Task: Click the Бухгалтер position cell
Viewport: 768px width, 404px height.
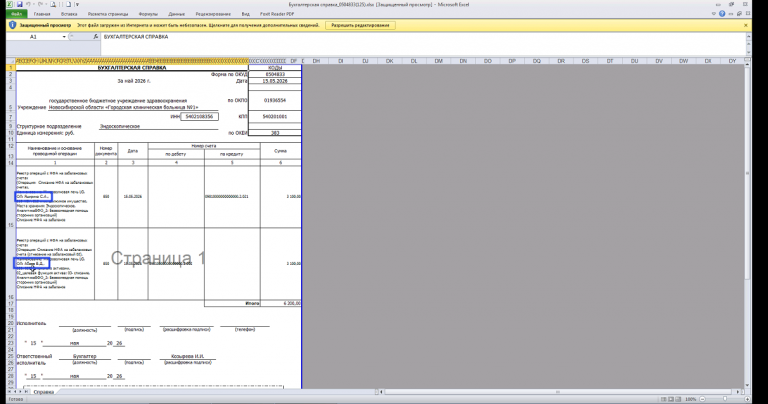Action: pos(85,356)
